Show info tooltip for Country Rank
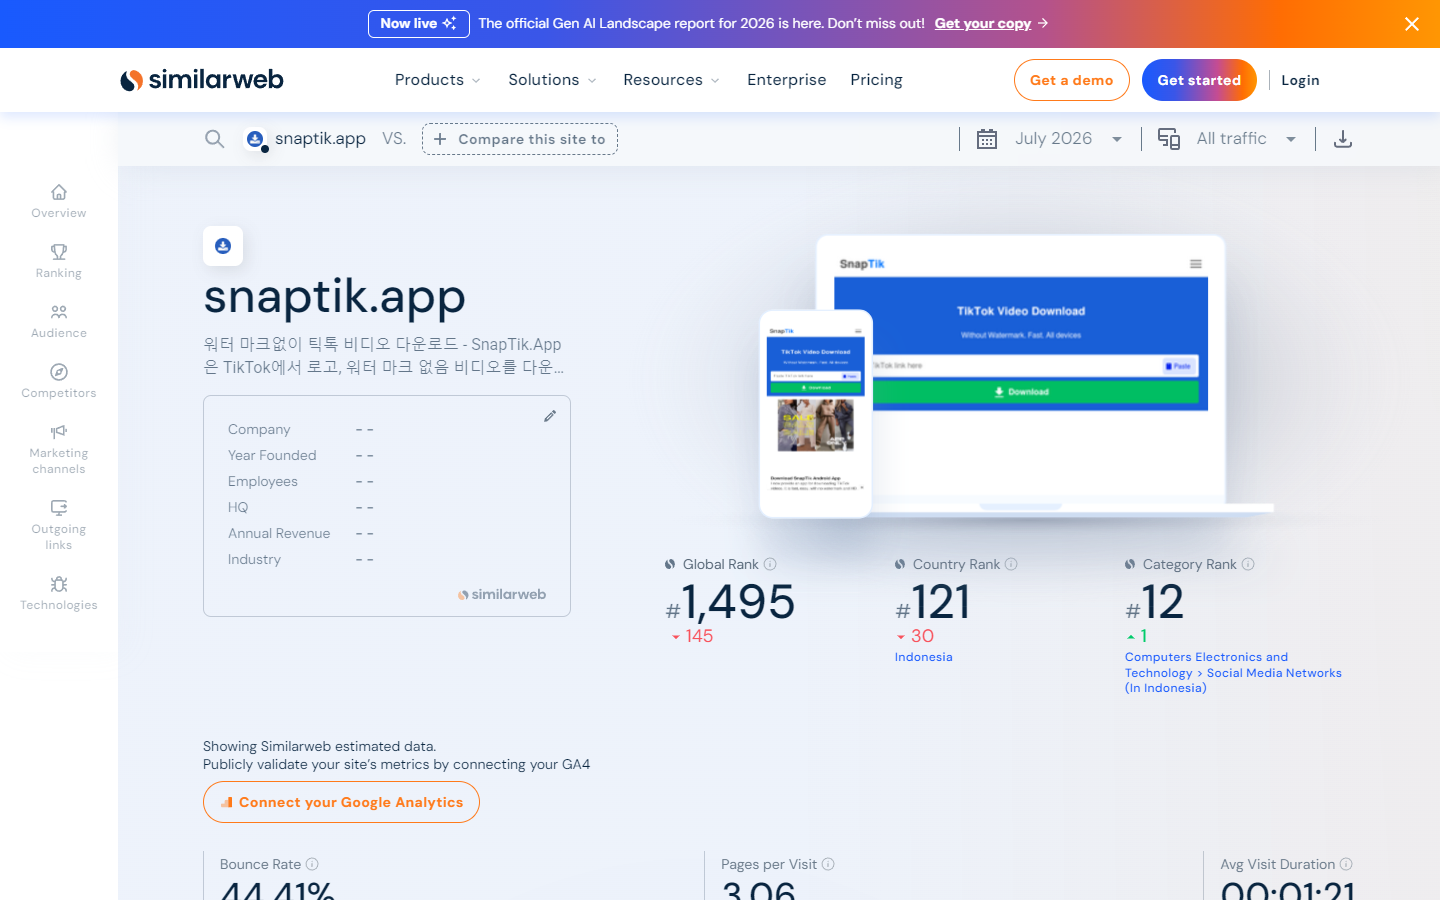This screenshot has width=1440, height=900. 1011,564
